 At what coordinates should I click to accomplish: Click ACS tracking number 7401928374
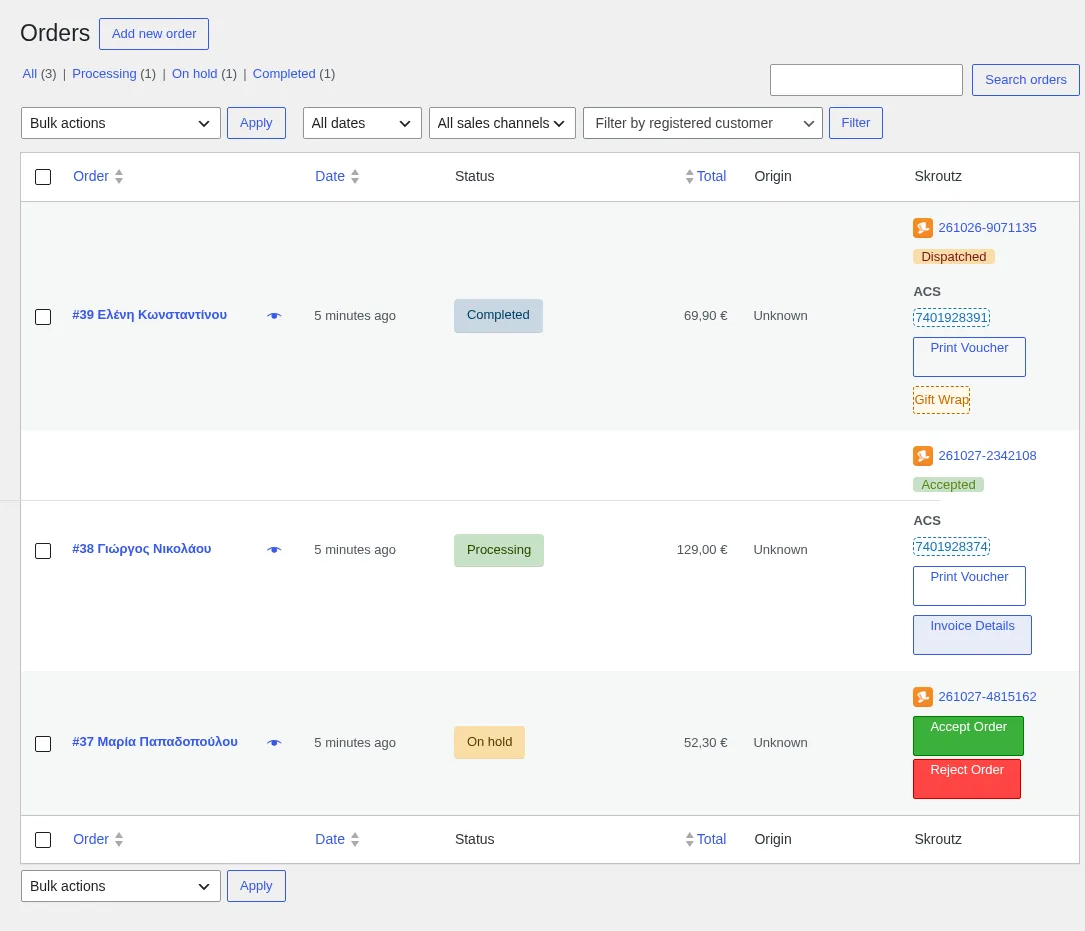[x=951, y=547]
